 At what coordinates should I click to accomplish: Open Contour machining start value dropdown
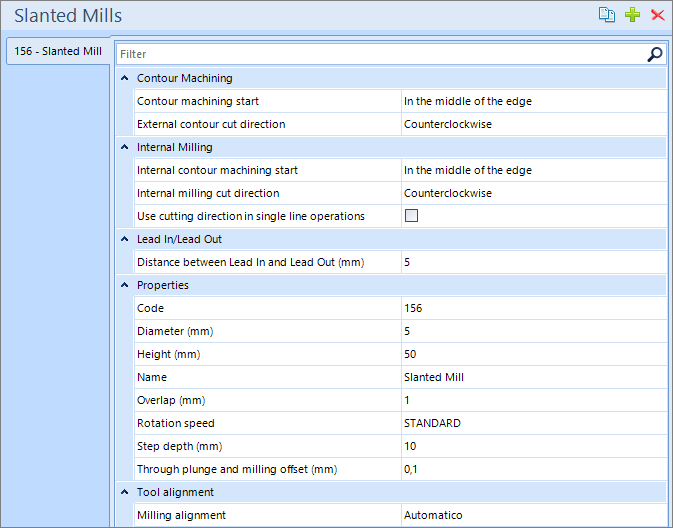coord(534,101)
